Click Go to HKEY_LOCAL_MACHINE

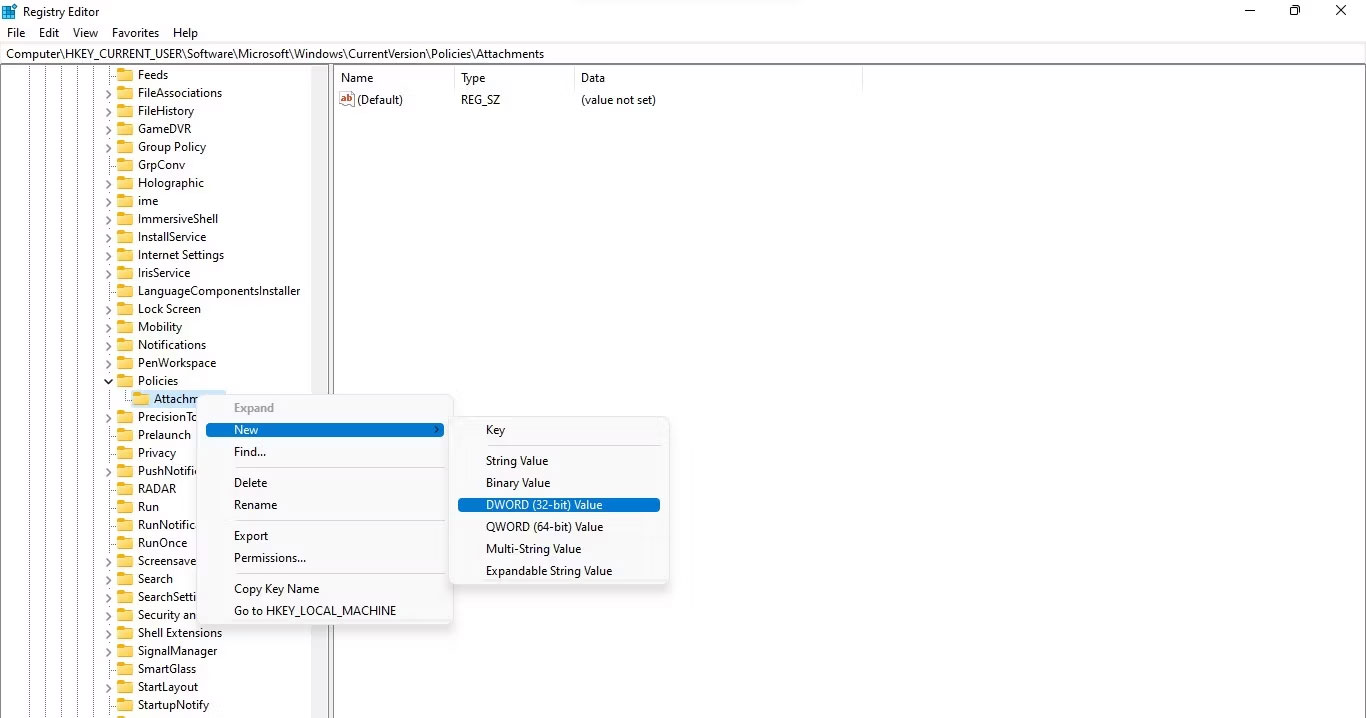pos(315,611)
